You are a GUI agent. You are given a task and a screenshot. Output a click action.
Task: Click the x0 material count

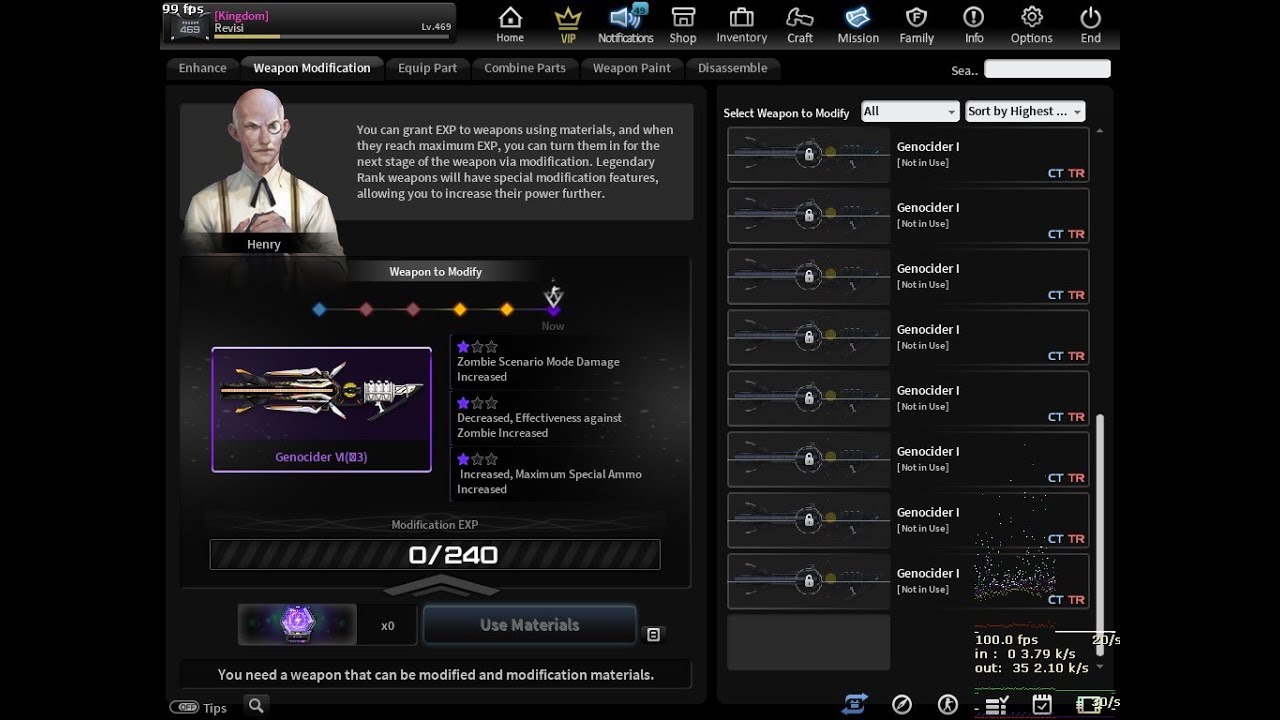tap(388, 626)
